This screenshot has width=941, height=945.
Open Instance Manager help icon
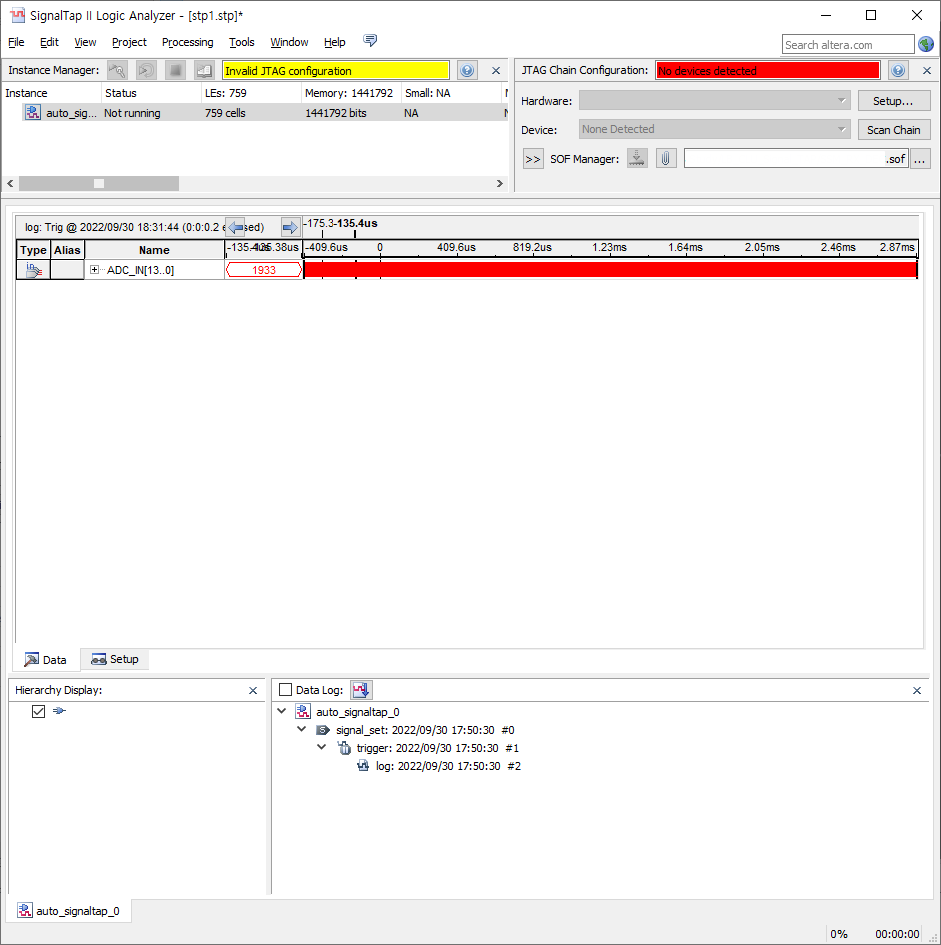[467, 71]
